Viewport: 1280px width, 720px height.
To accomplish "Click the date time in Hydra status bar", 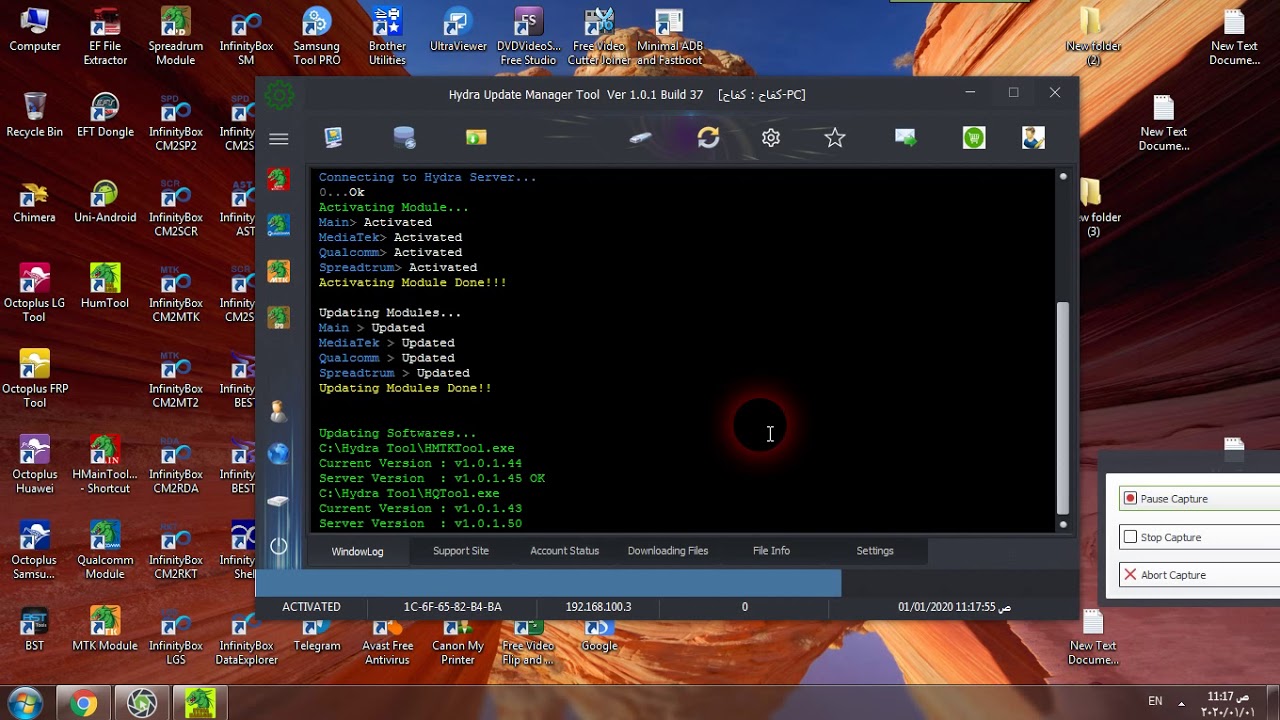I will [x=954, y=607].
